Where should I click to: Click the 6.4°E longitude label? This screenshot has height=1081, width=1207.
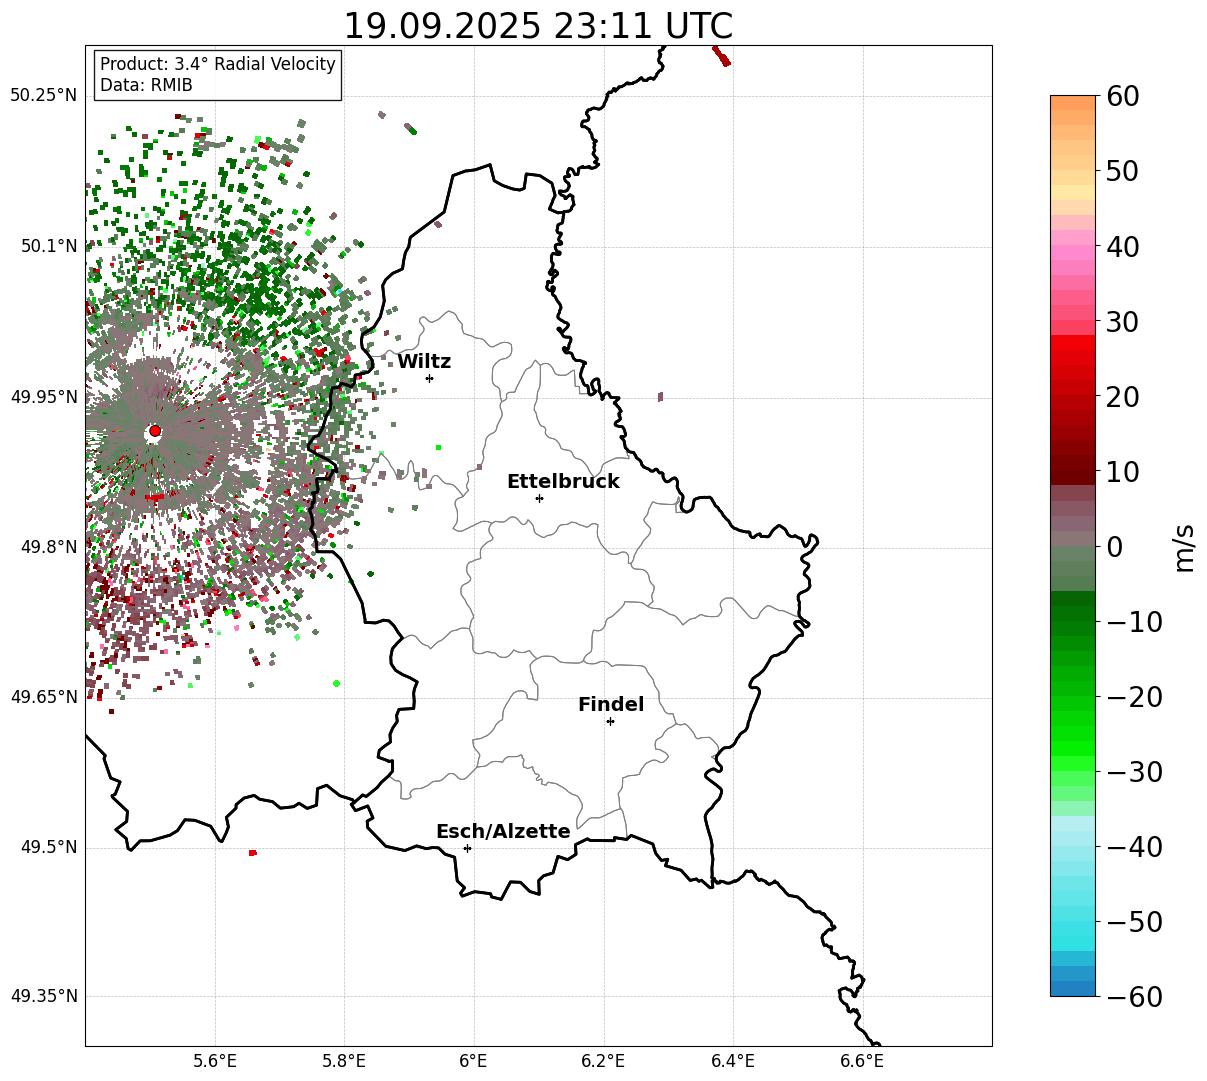coord(733,1061)
